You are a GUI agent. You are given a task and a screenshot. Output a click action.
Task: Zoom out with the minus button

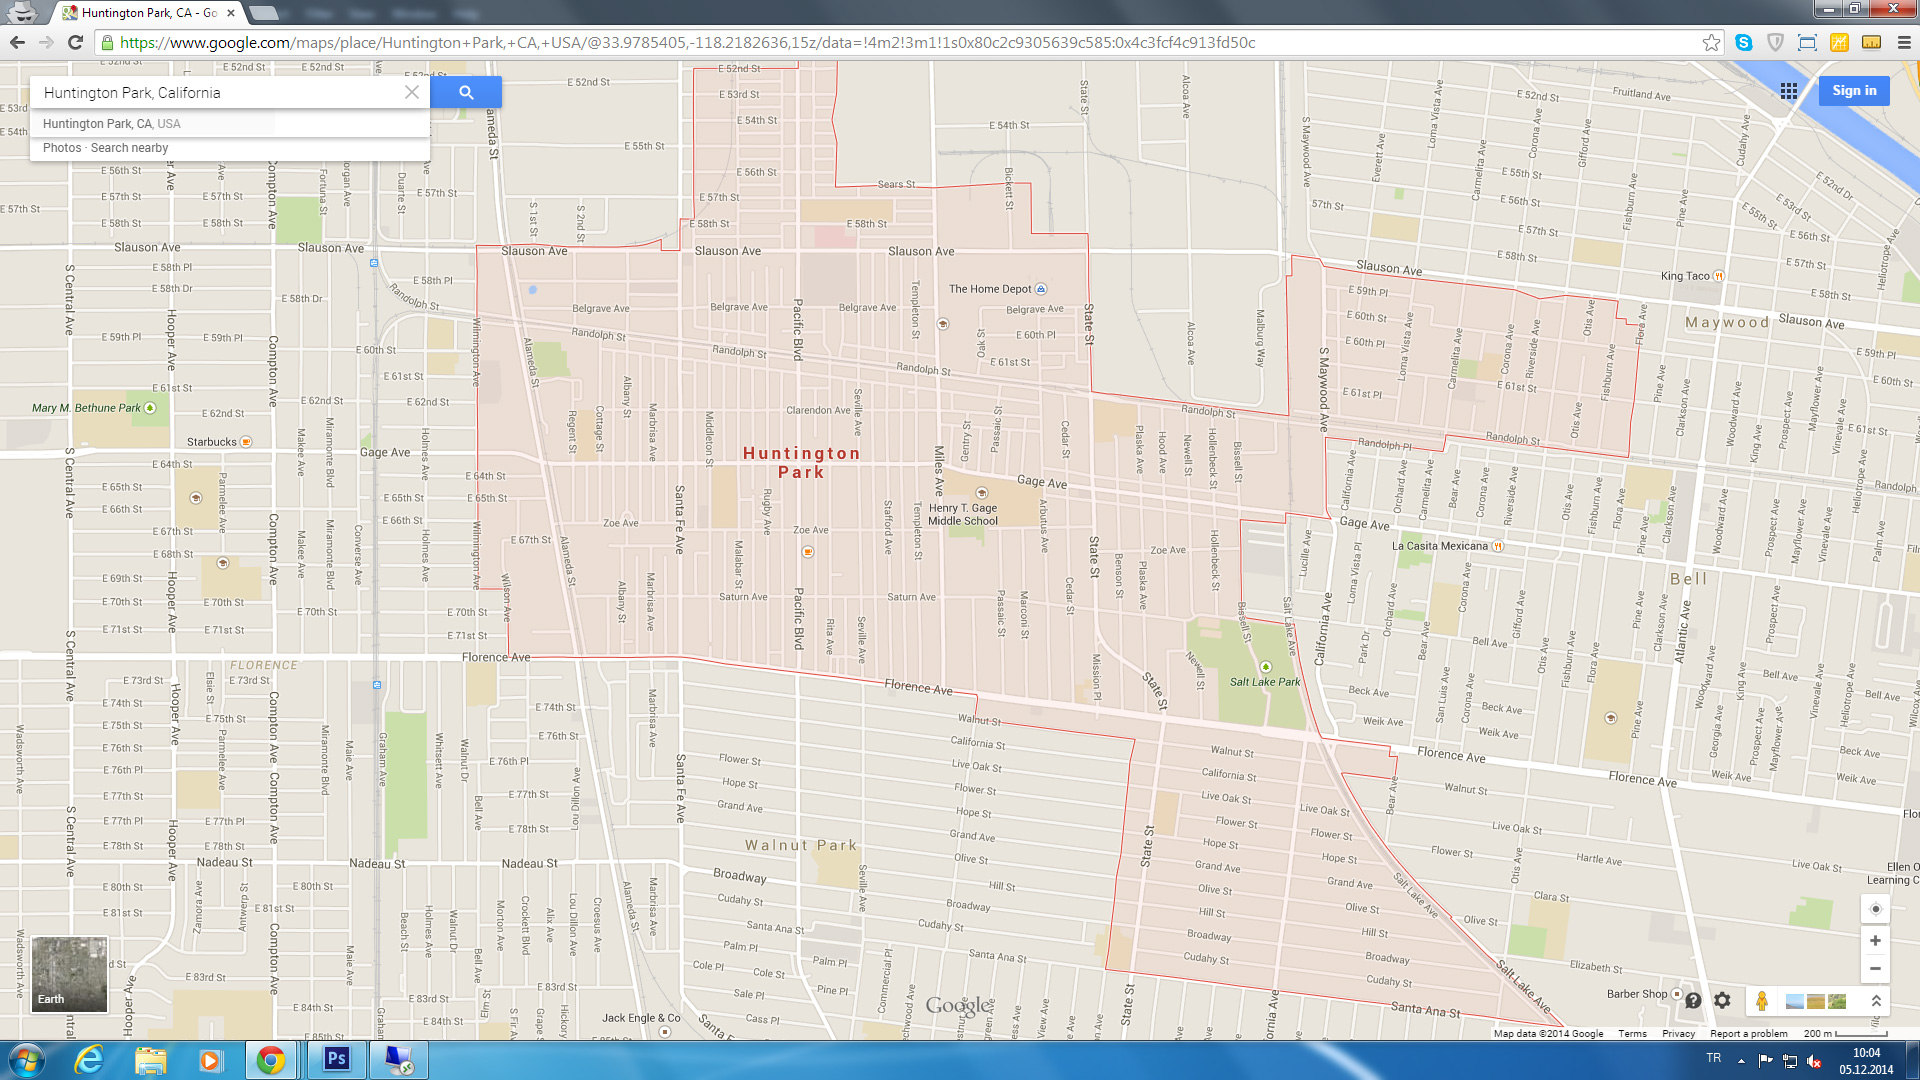point(1875,968)
